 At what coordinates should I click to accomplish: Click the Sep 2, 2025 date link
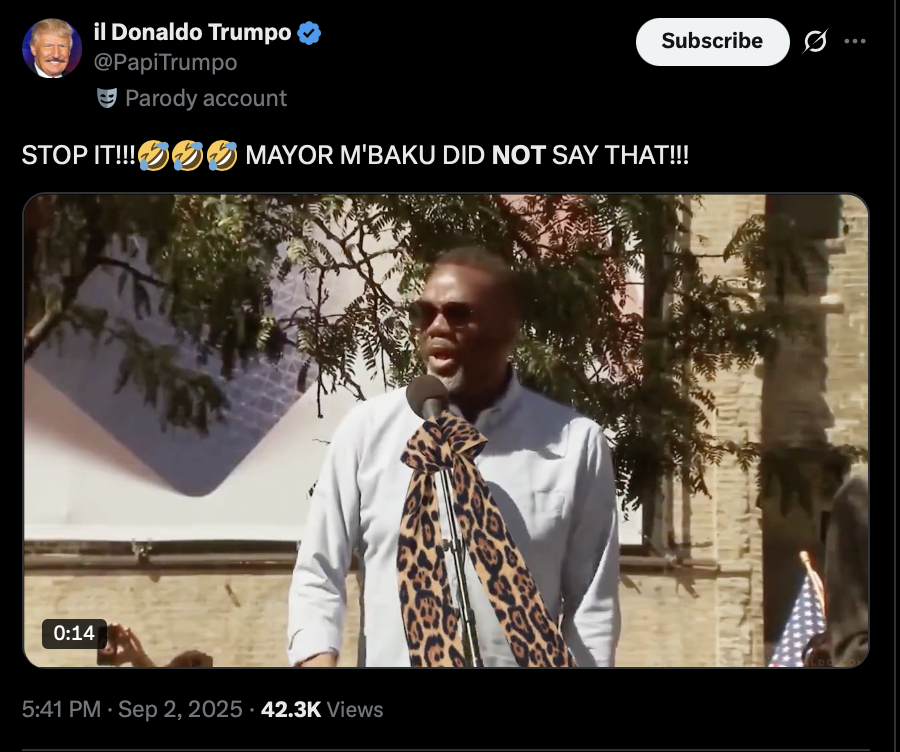[180, 710]
